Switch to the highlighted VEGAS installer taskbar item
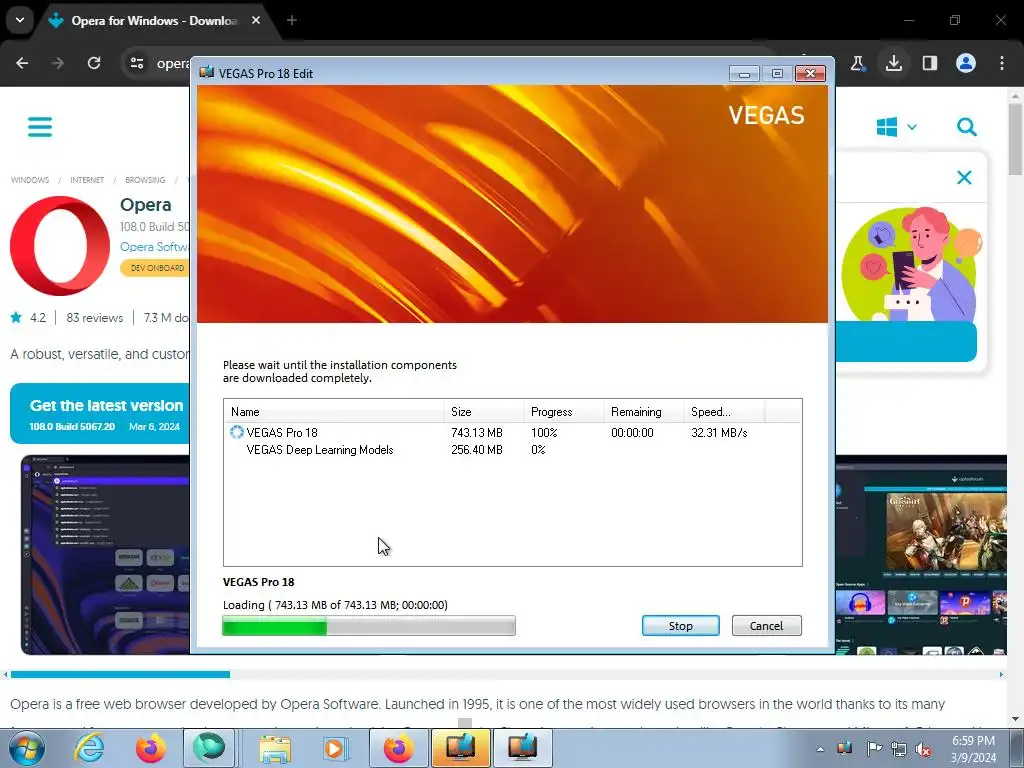 tap(460, 748)
